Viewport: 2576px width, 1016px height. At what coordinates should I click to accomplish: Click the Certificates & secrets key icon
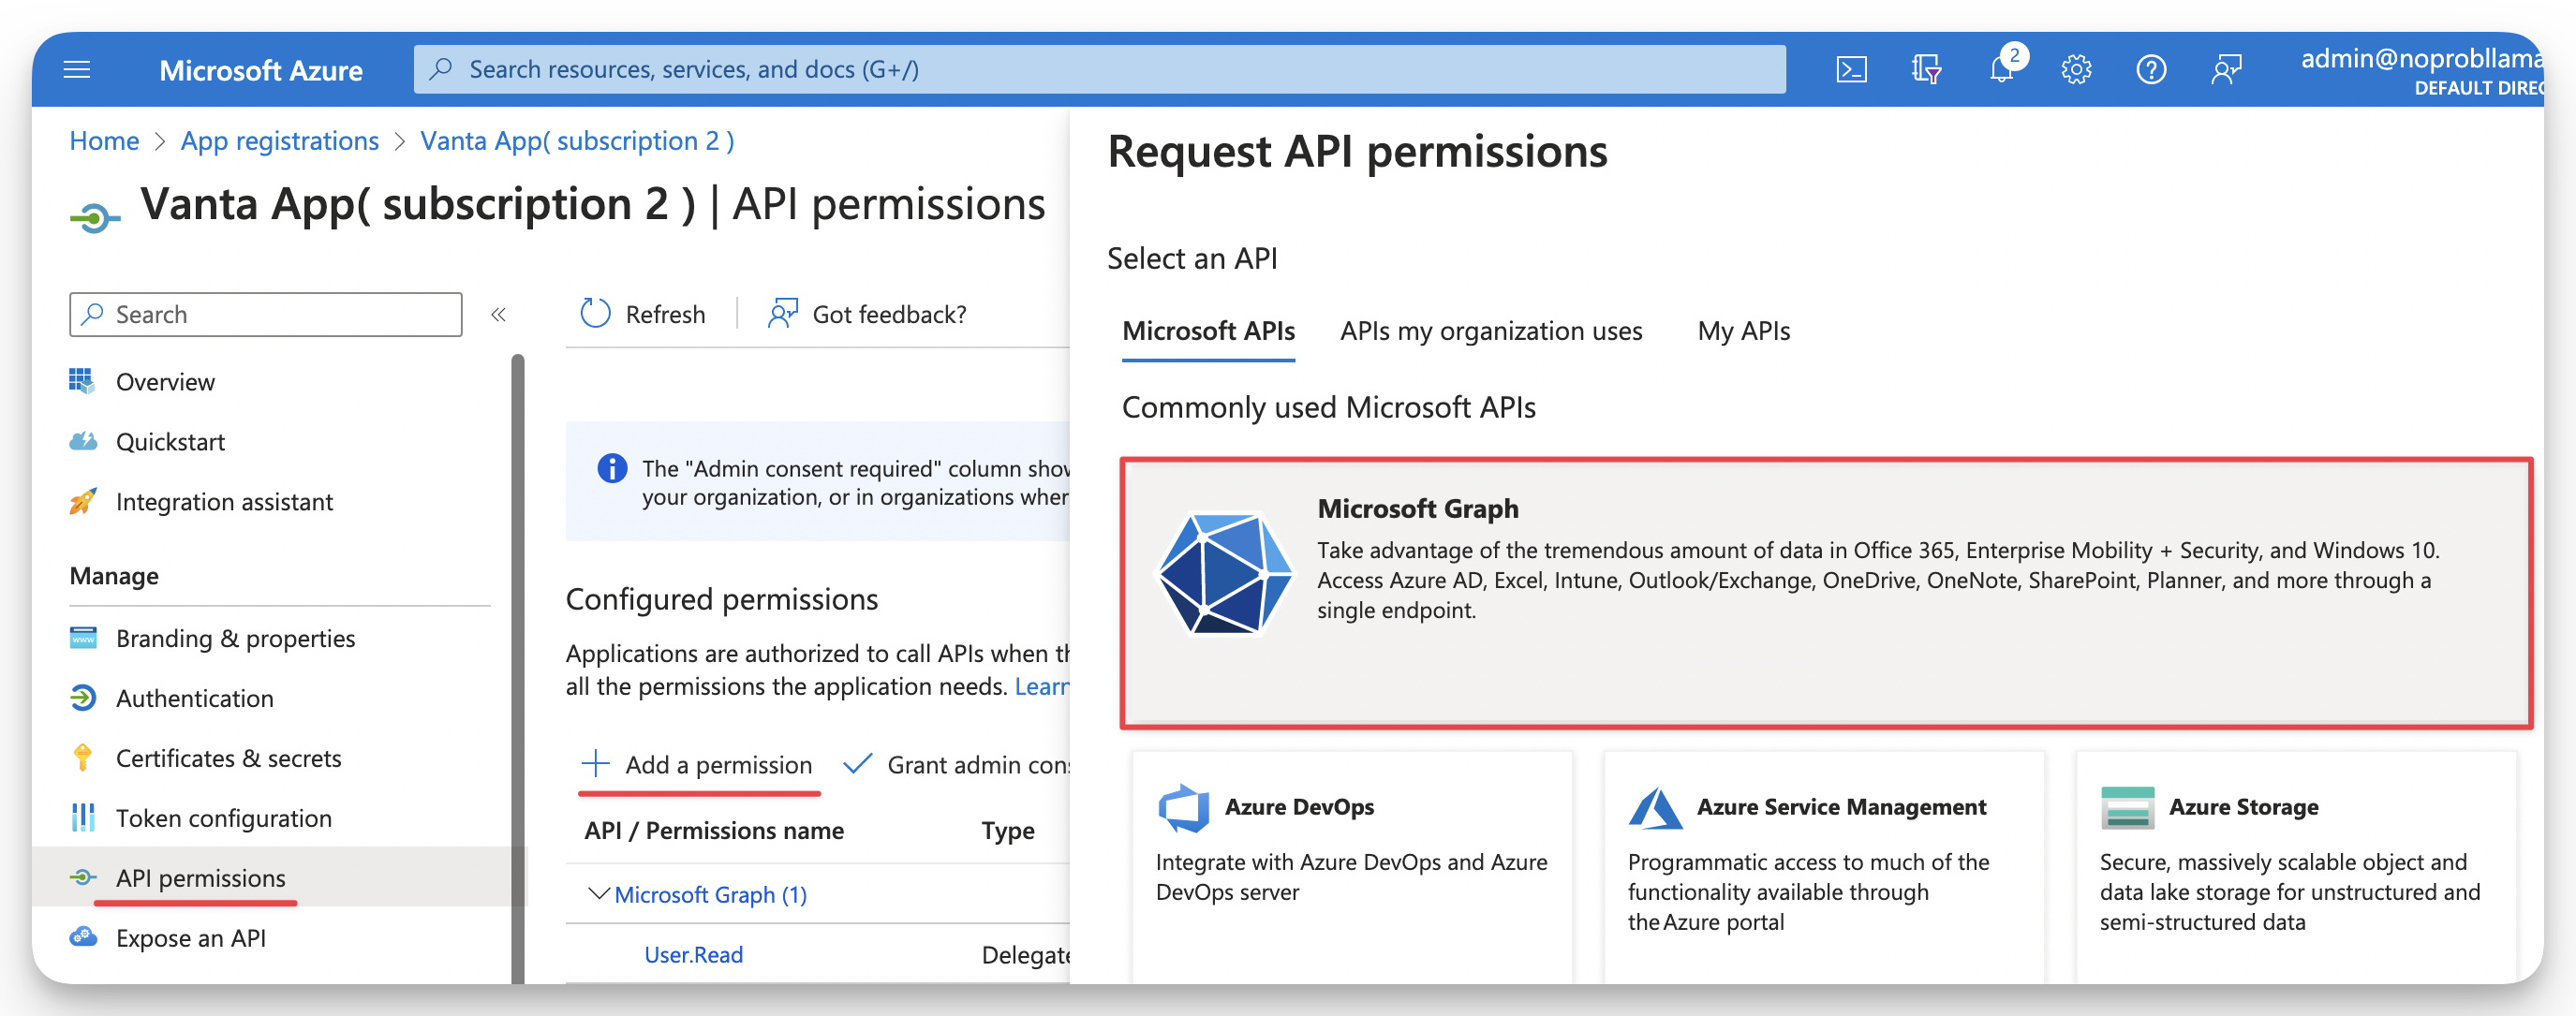point(82,758)
